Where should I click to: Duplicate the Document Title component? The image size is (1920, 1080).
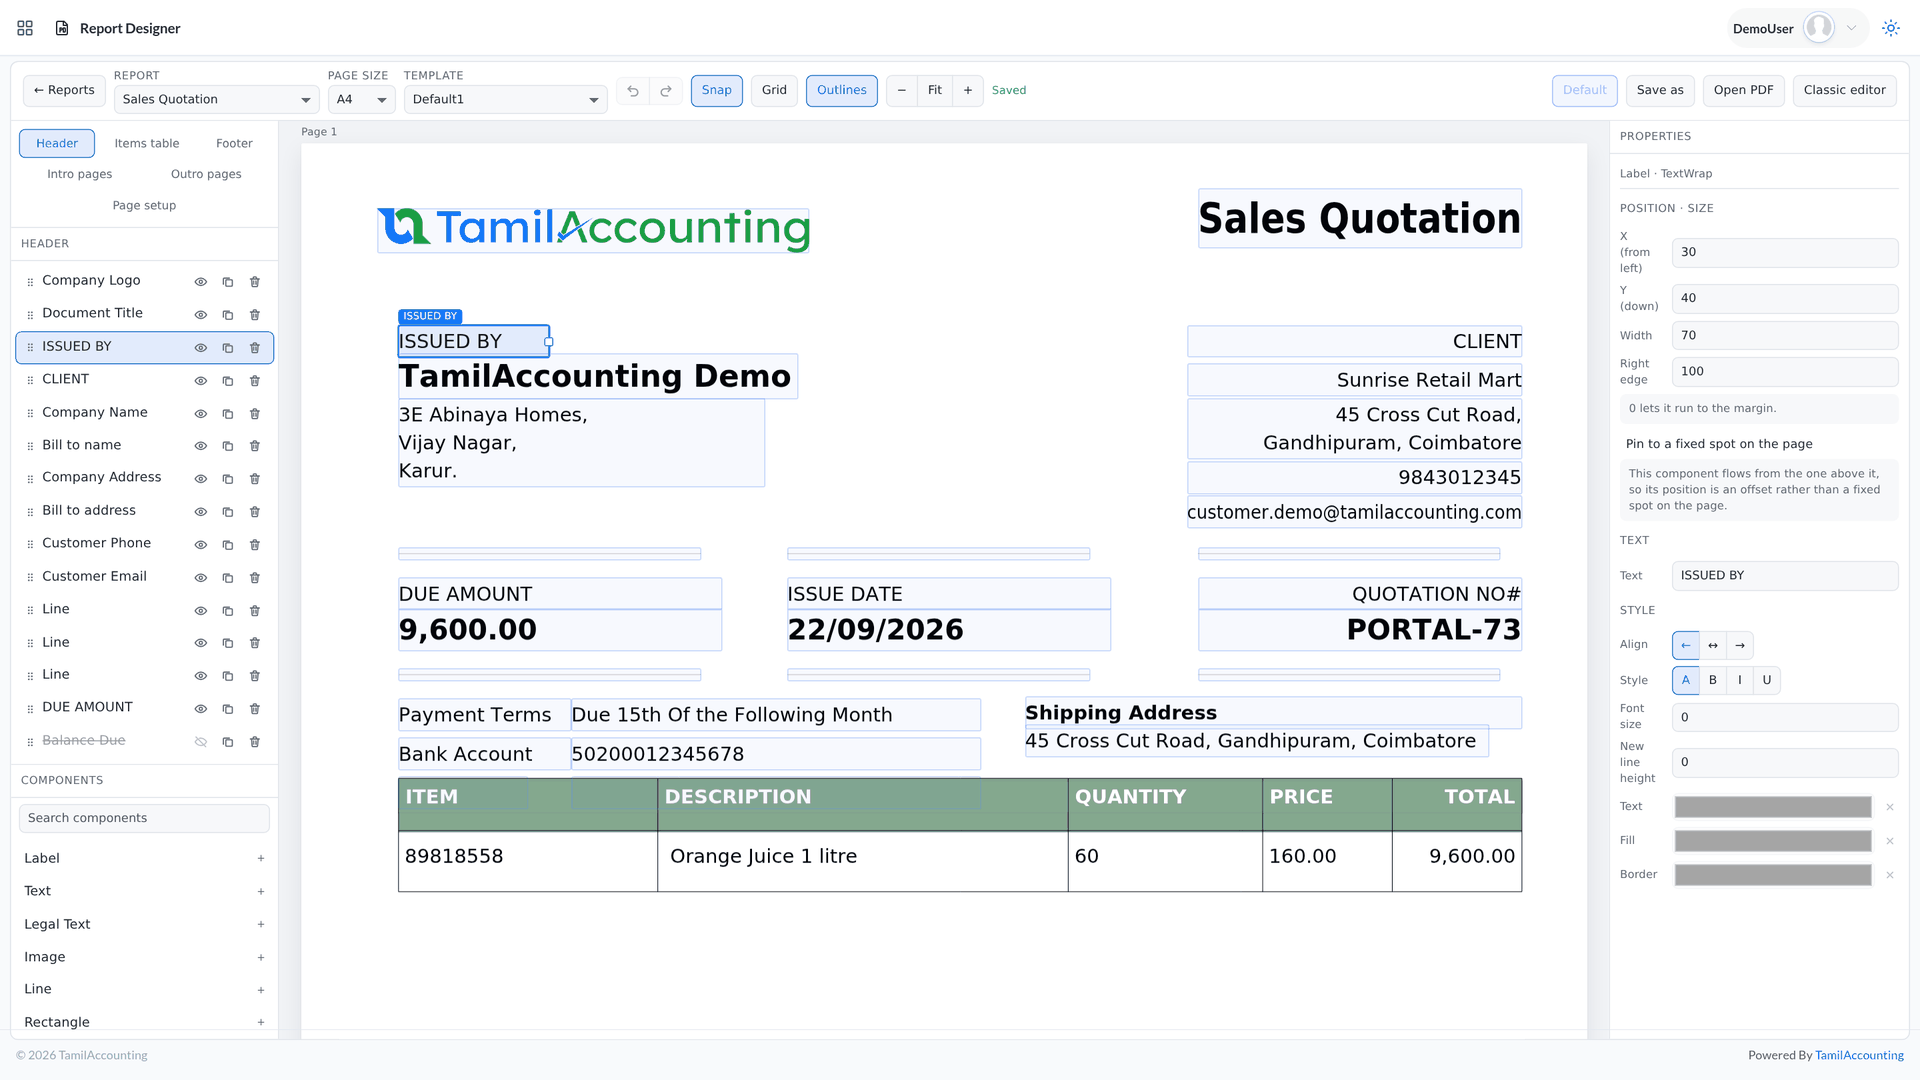pos(228,315)
